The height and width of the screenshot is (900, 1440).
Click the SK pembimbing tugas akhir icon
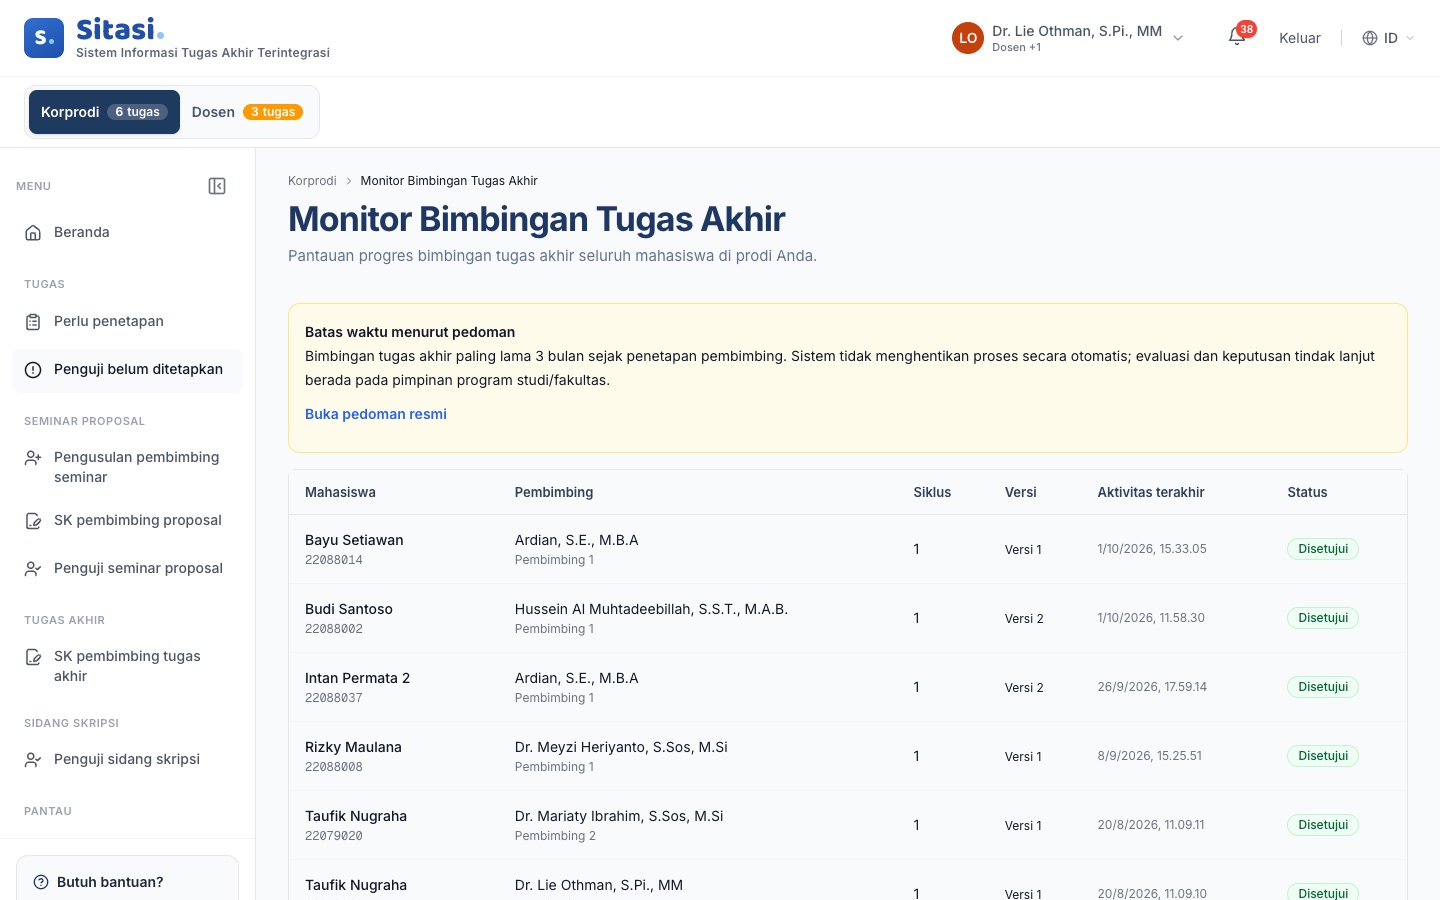pos(33,657)
